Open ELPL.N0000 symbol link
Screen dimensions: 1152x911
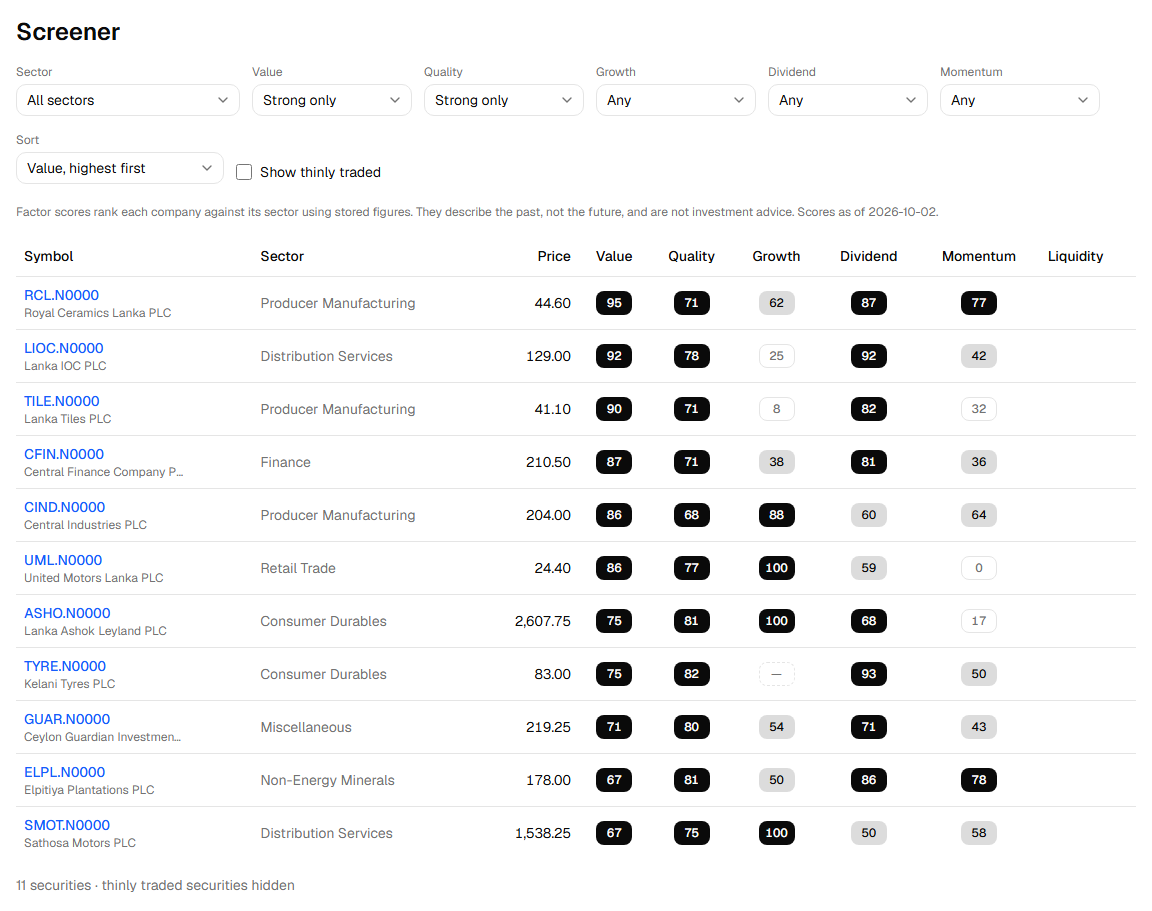(65, 771)
